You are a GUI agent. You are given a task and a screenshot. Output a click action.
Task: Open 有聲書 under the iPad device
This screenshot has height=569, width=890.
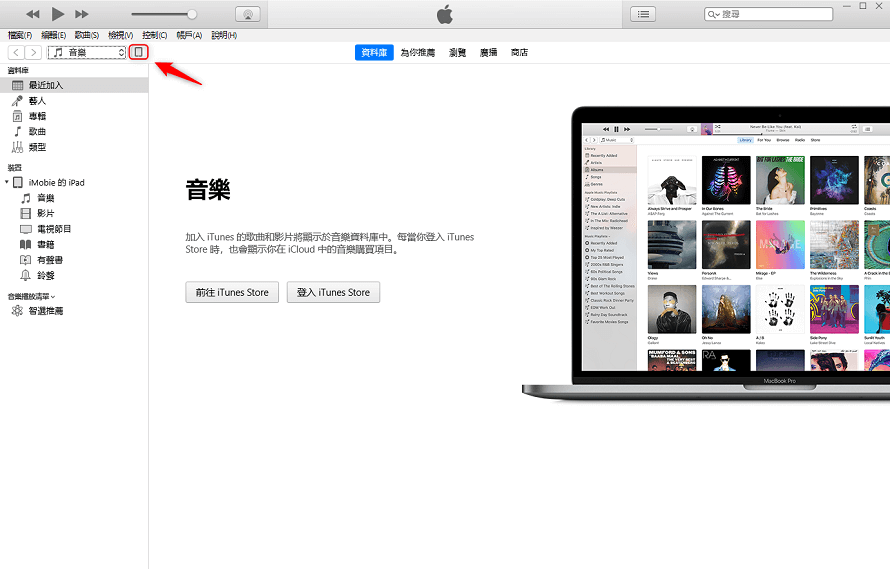(x=74, y=260)
